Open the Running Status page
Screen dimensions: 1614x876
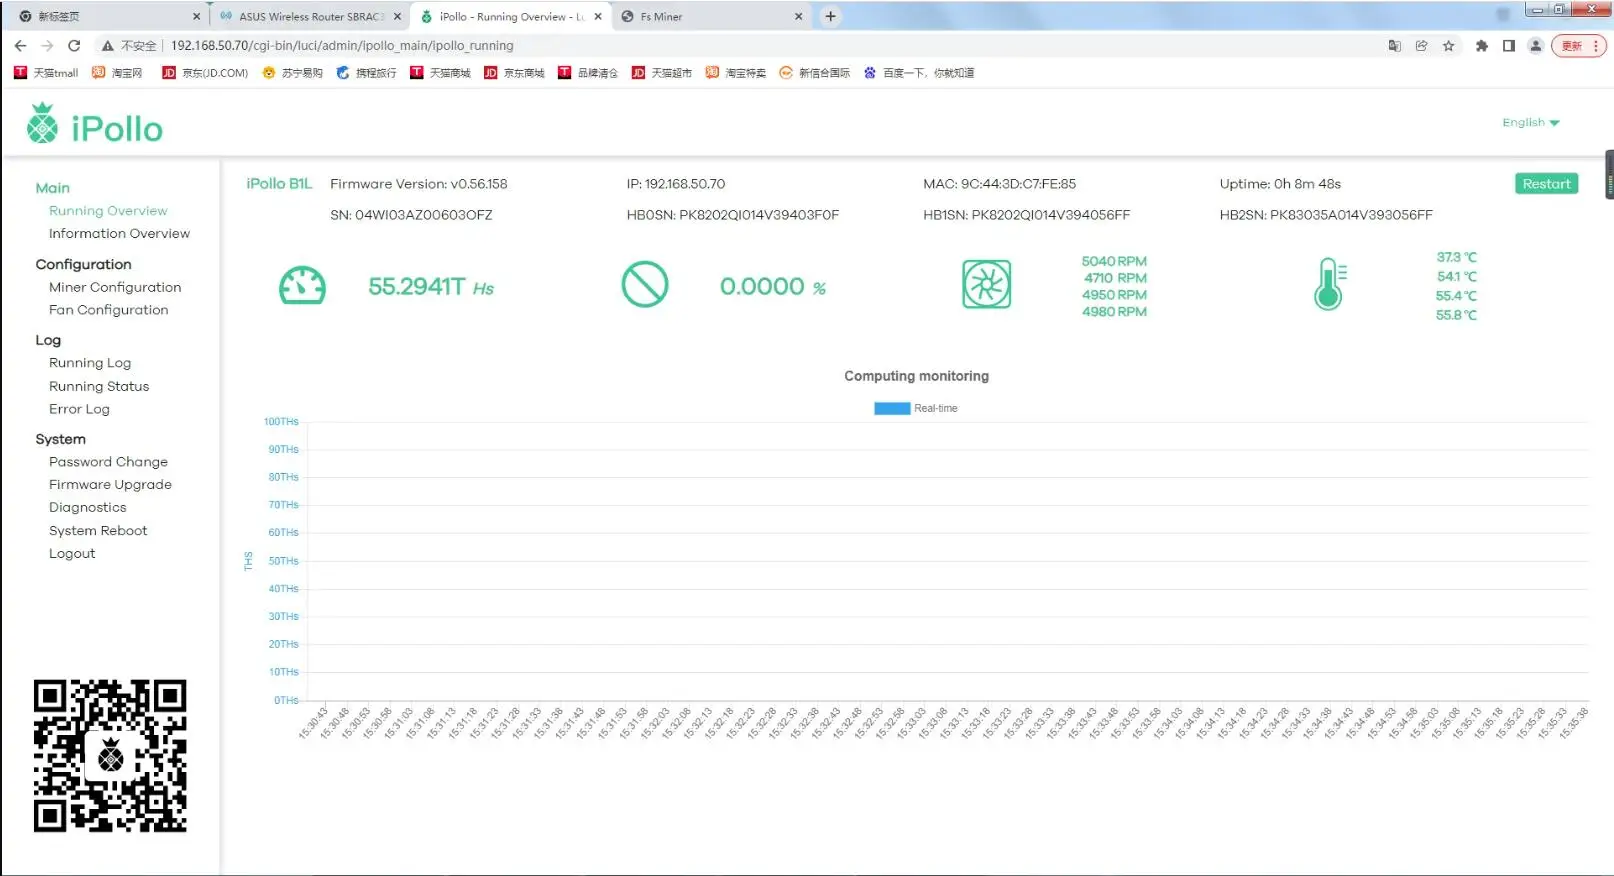click(x=99, y=386)
